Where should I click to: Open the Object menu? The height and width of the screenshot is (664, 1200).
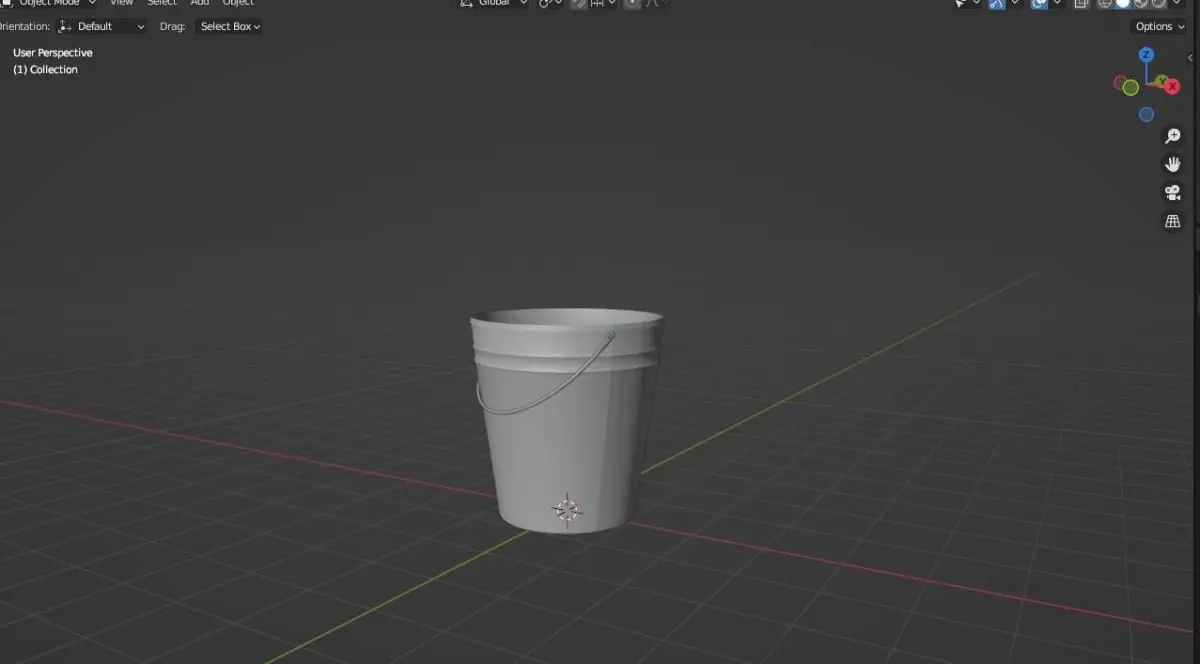[238, 3]
